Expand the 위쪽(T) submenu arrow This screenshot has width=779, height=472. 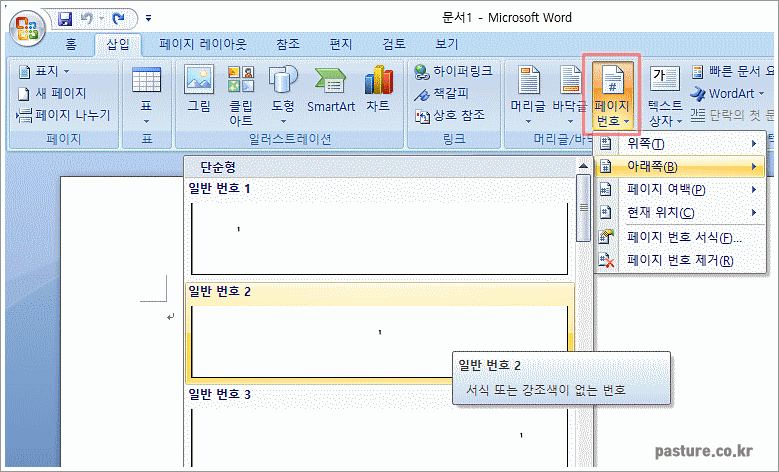click(754, 144)
